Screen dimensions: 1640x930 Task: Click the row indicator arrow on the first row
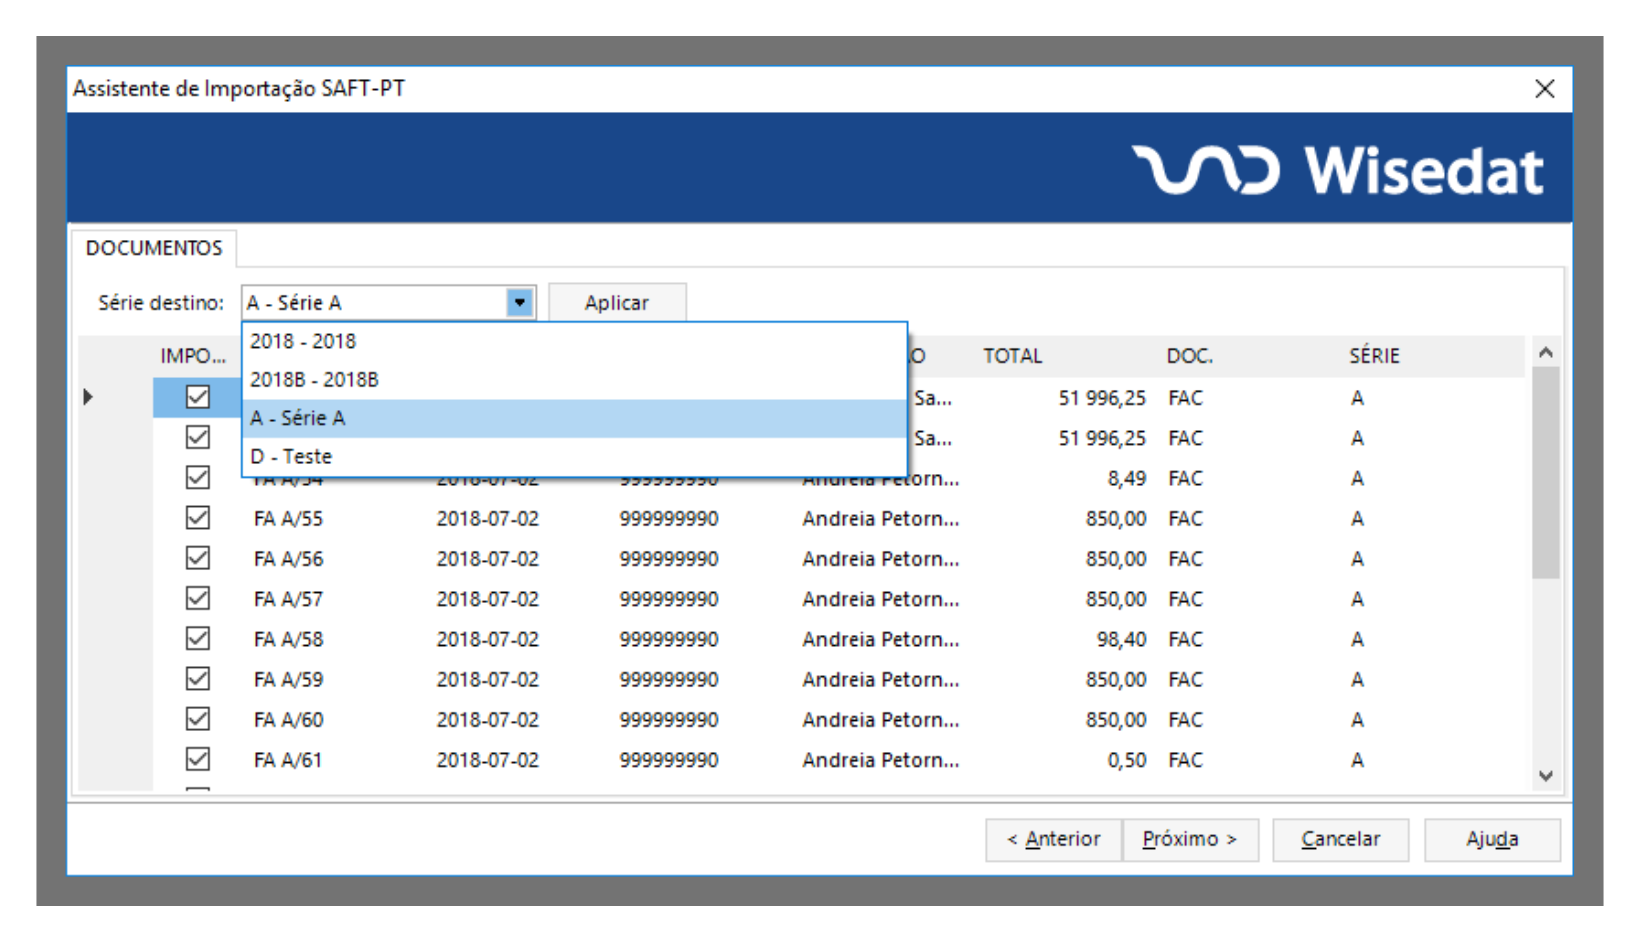point(88,397)
